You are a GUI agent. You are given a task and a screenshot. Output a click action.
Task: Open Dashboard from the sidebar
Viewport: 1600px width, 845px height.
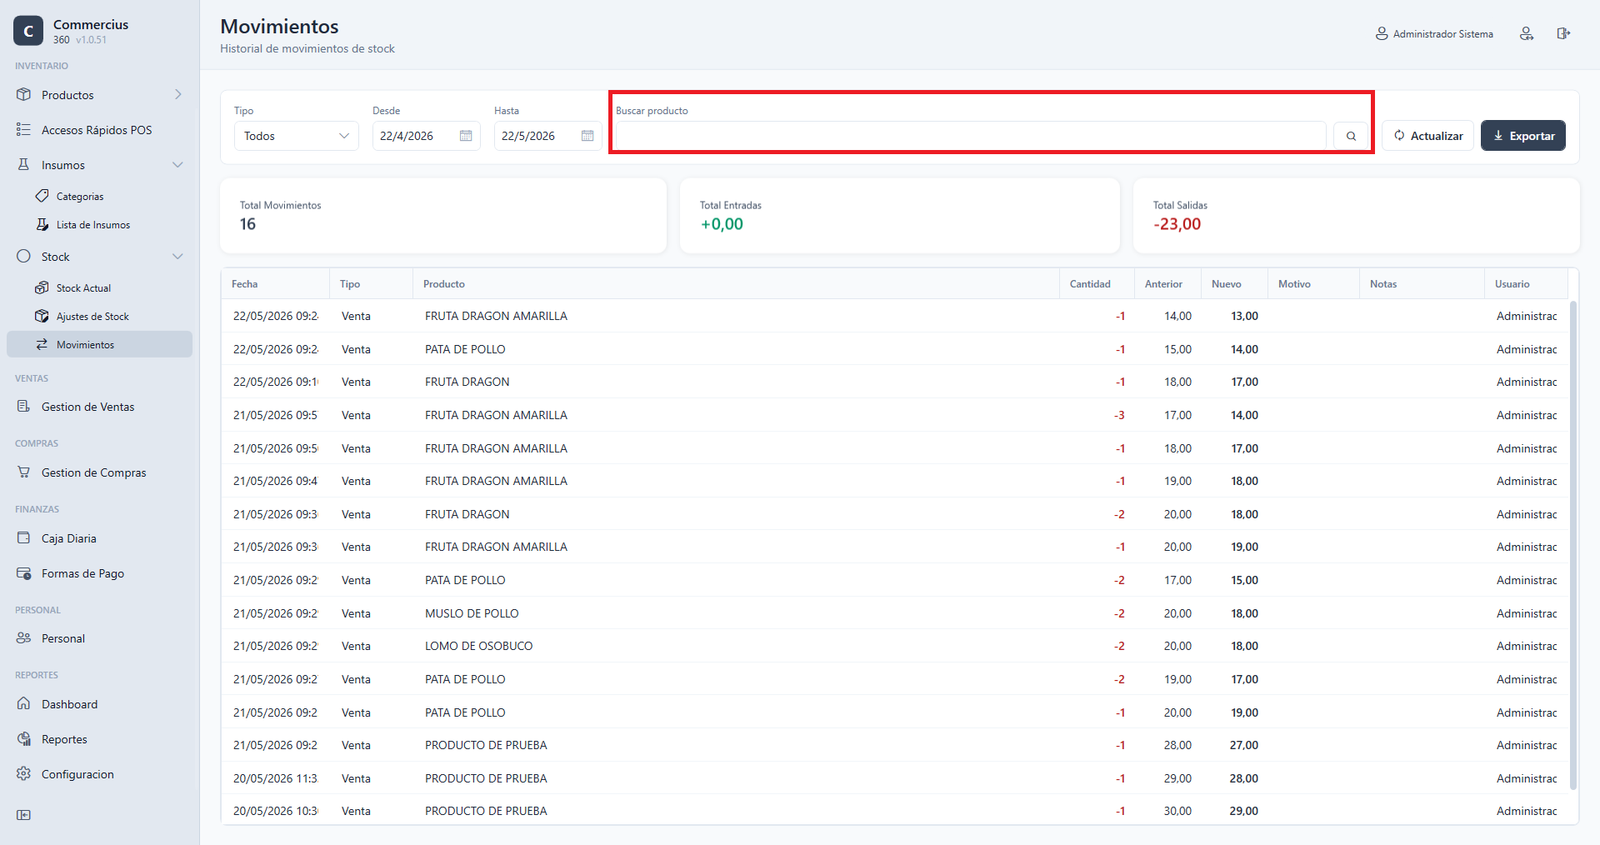click(69, 704)
